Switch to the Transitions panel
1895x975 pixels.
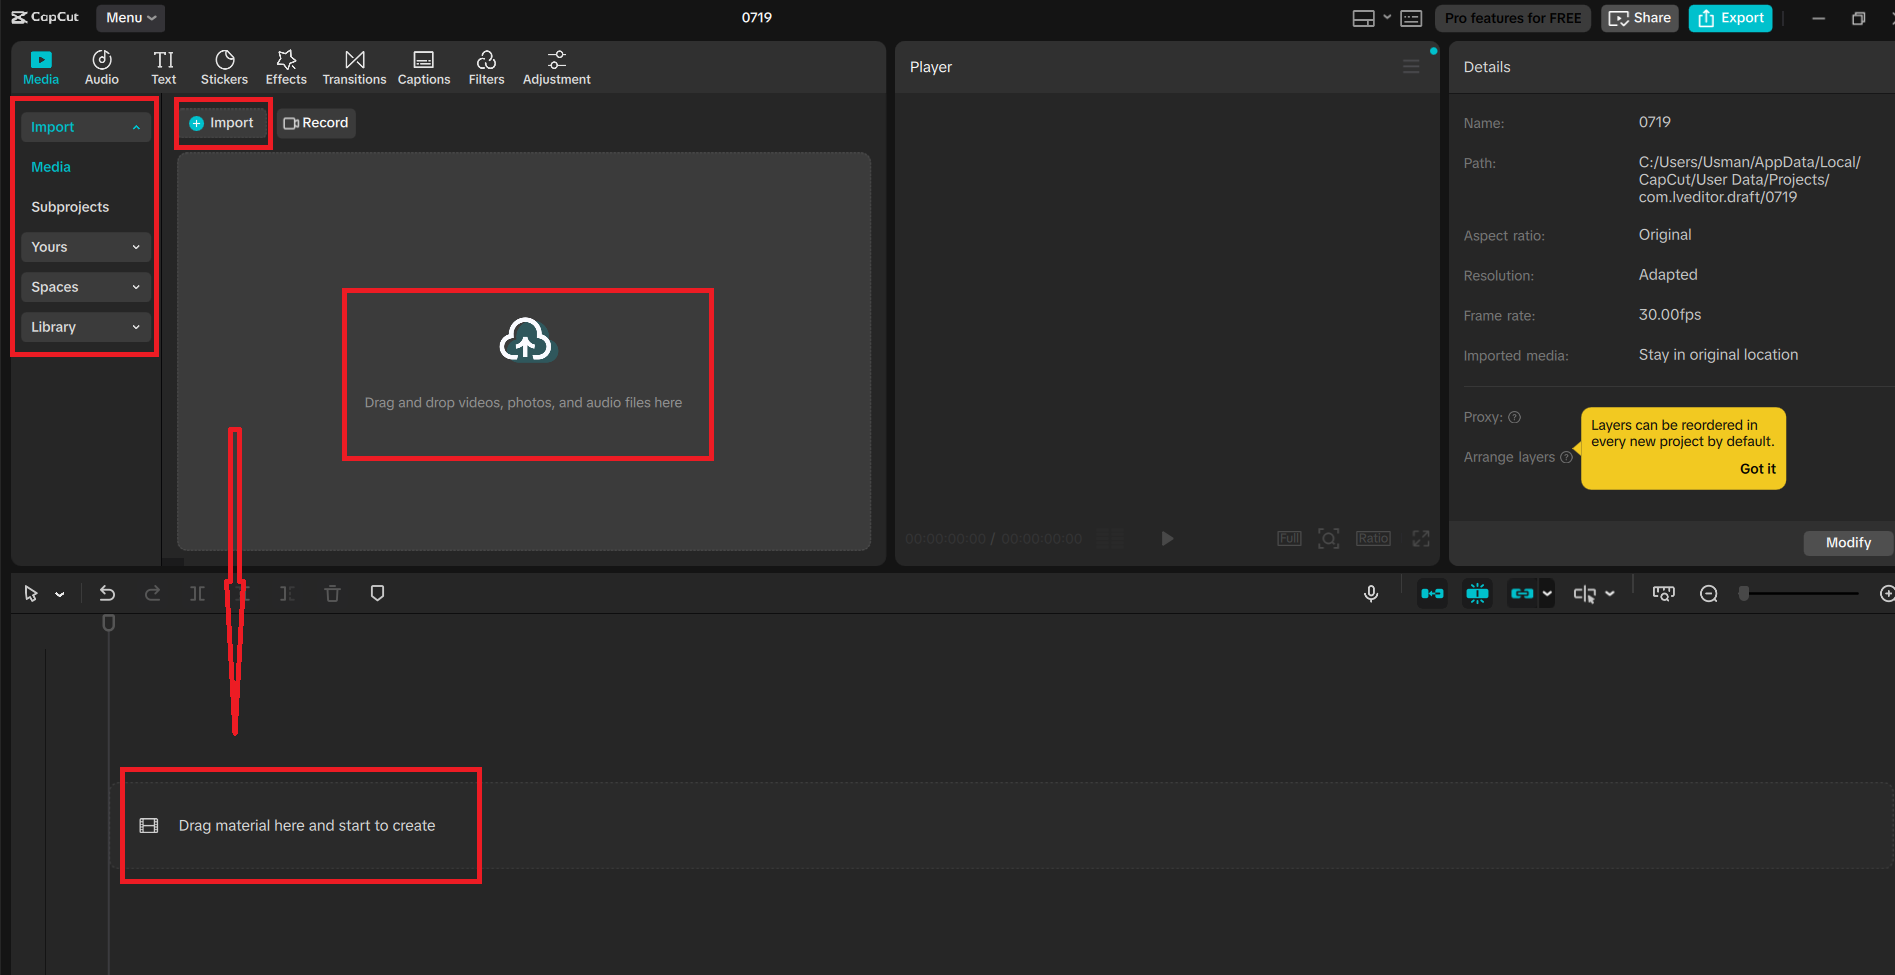coord(354,66)
